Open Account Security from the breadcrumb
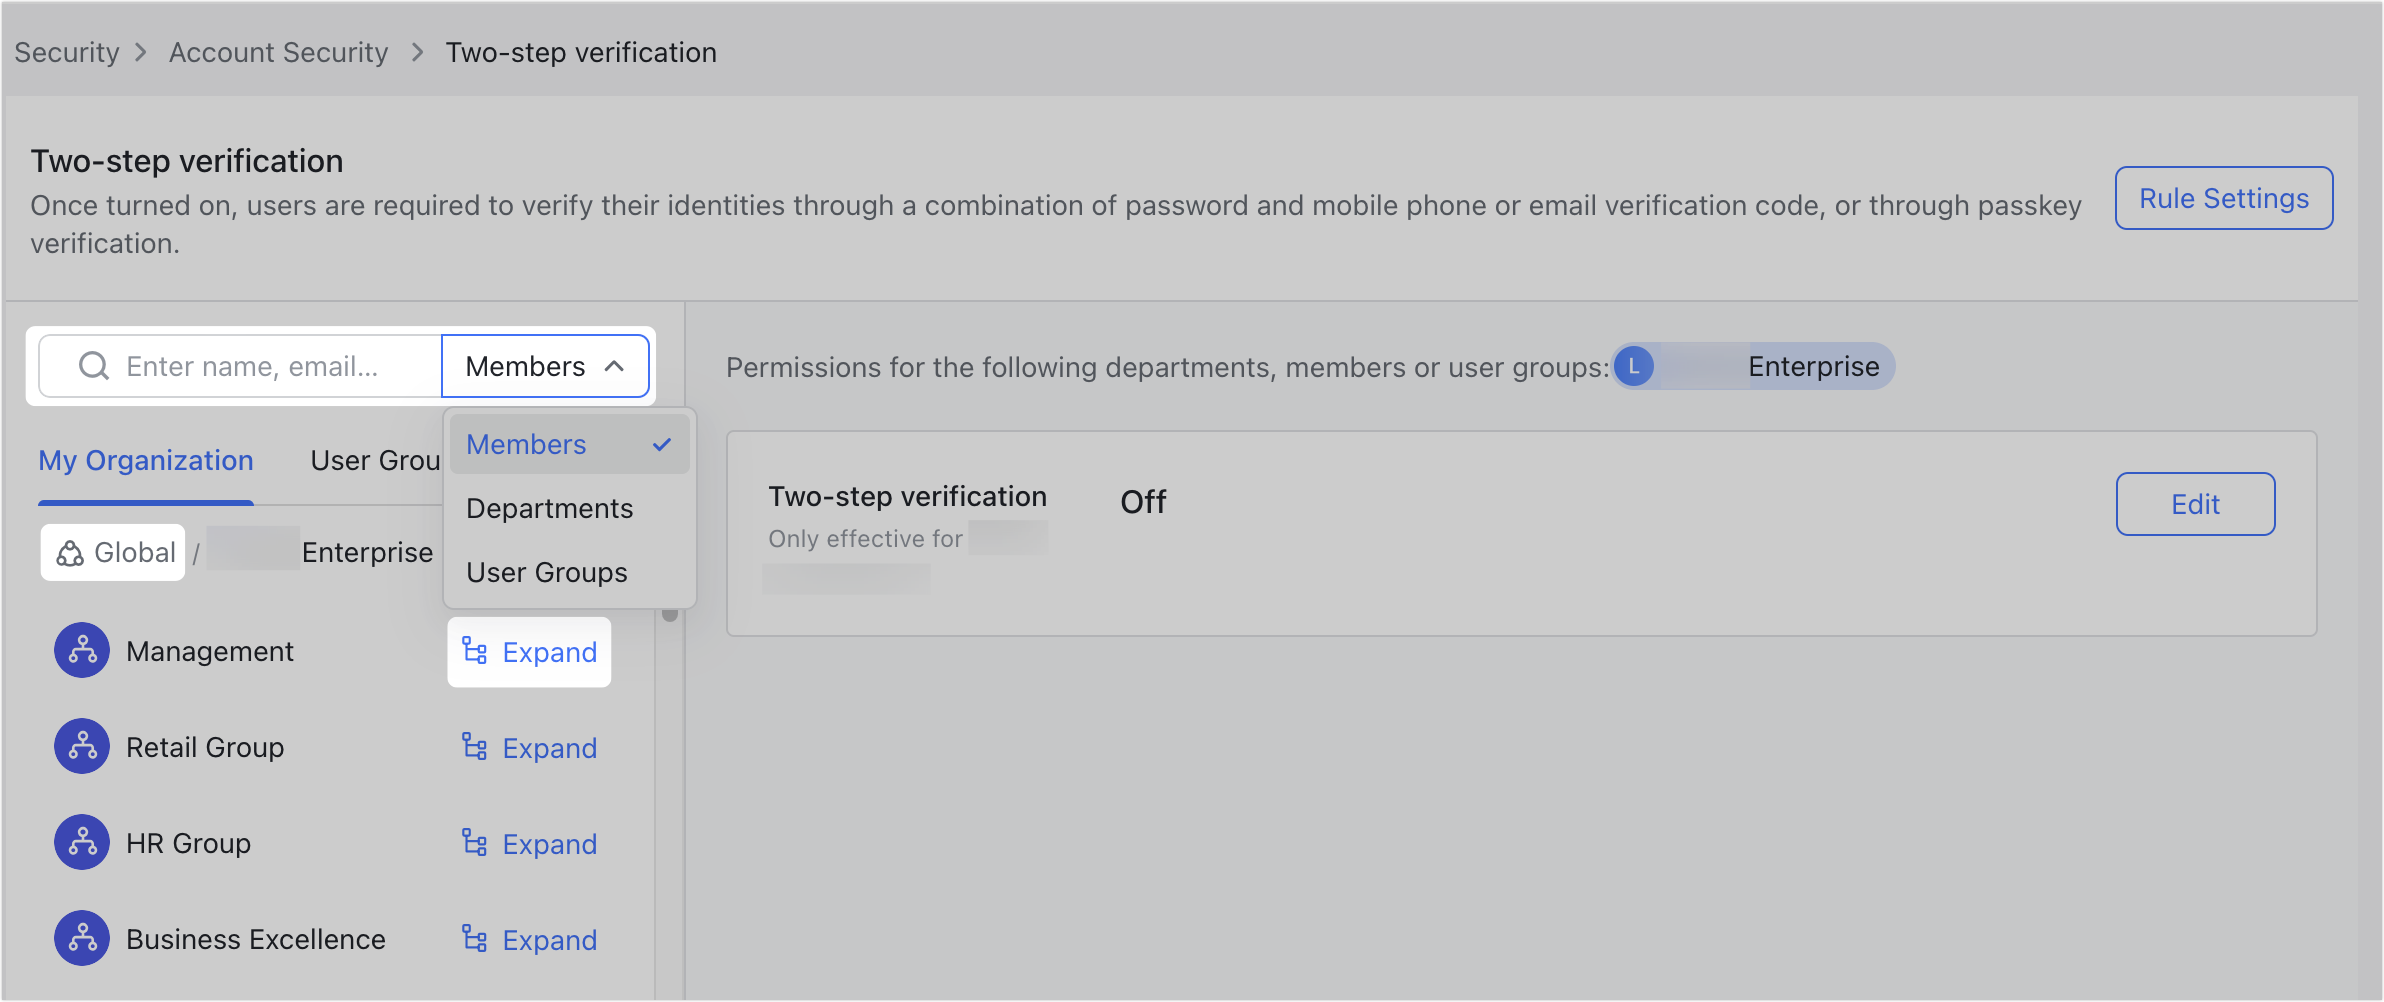The image size is (2384, 1002). point(277,52)
